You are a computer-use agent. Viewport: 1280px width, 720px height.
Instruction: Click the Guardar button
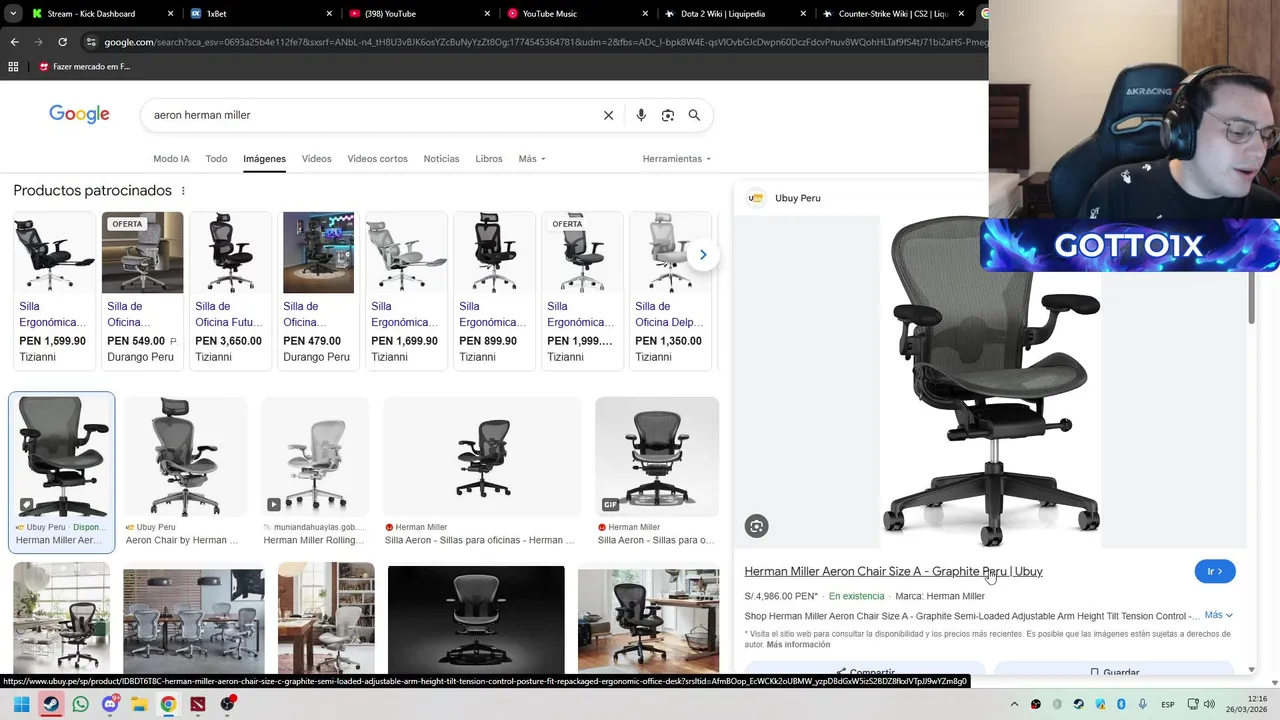pyautogui.click(x=1114, y=671)
